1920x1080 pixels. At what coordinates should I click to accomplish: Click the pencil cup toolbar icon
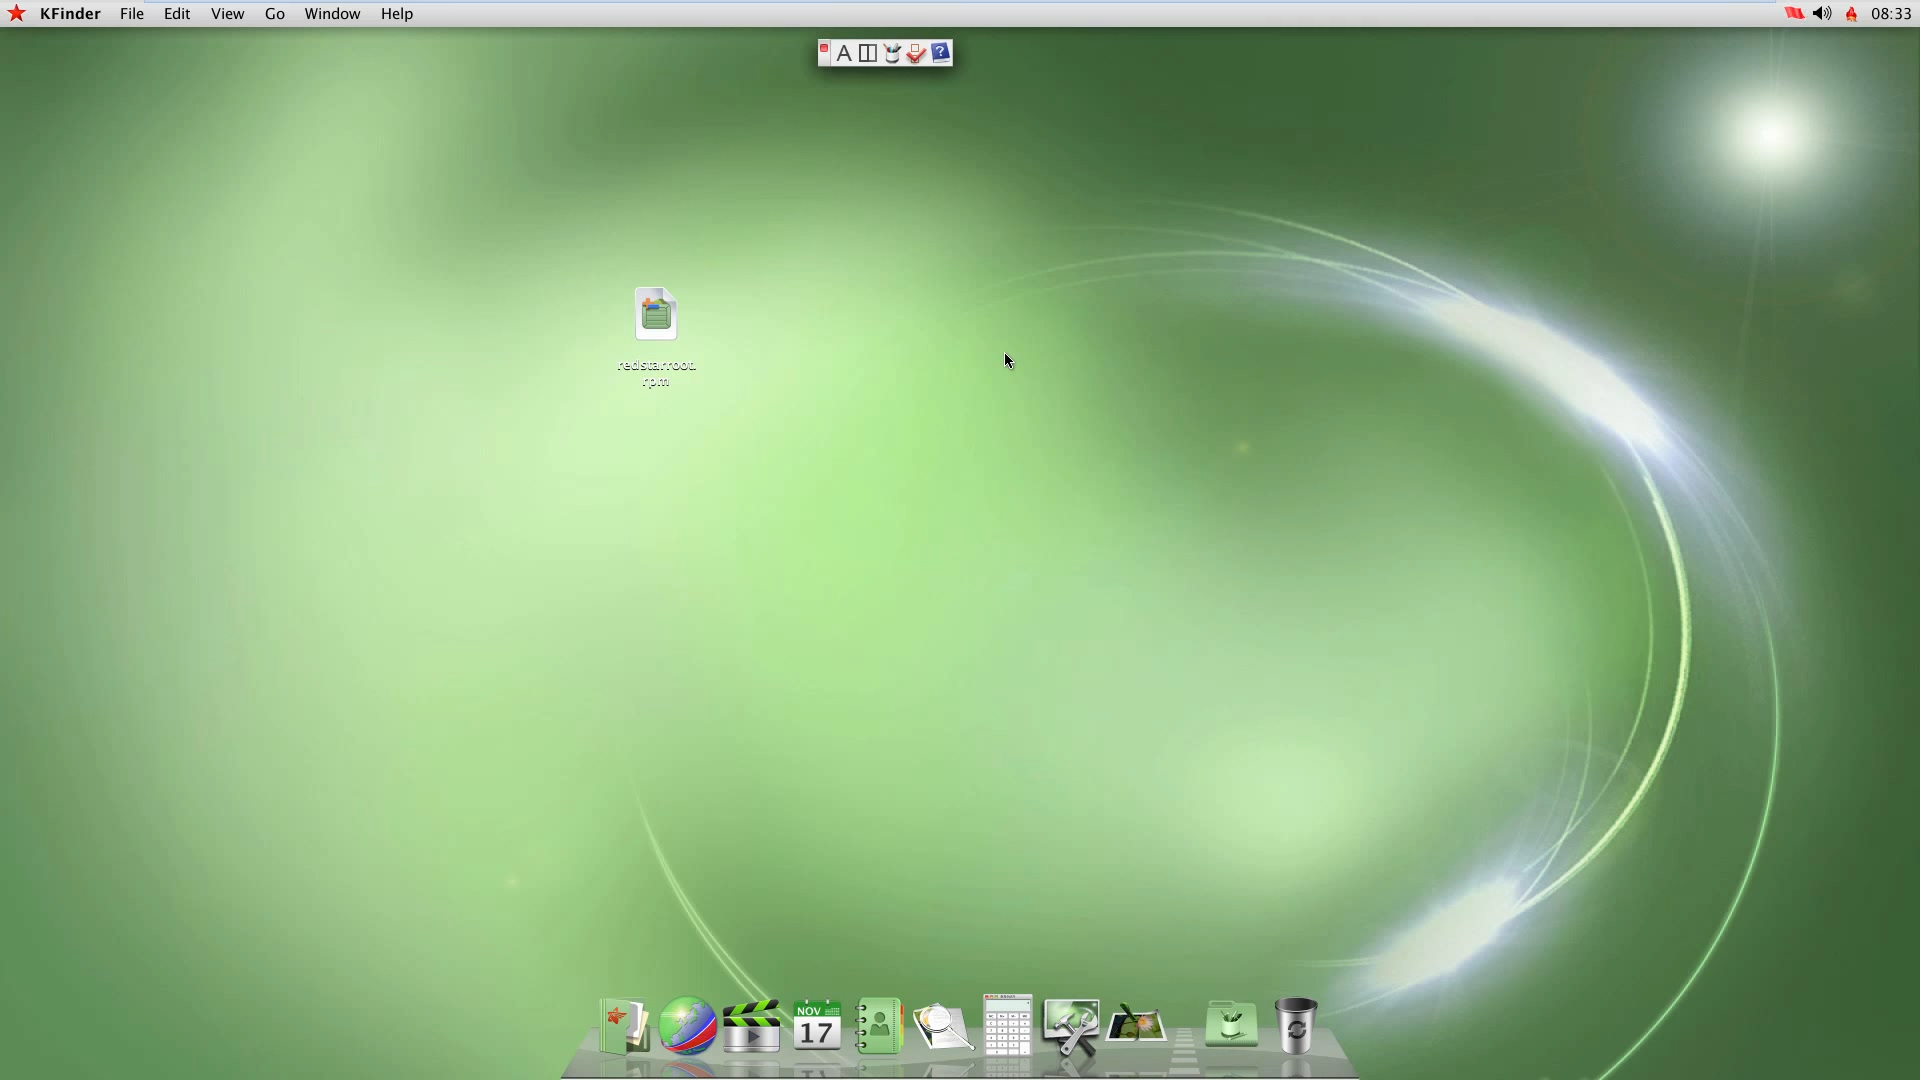pos(892,54)
